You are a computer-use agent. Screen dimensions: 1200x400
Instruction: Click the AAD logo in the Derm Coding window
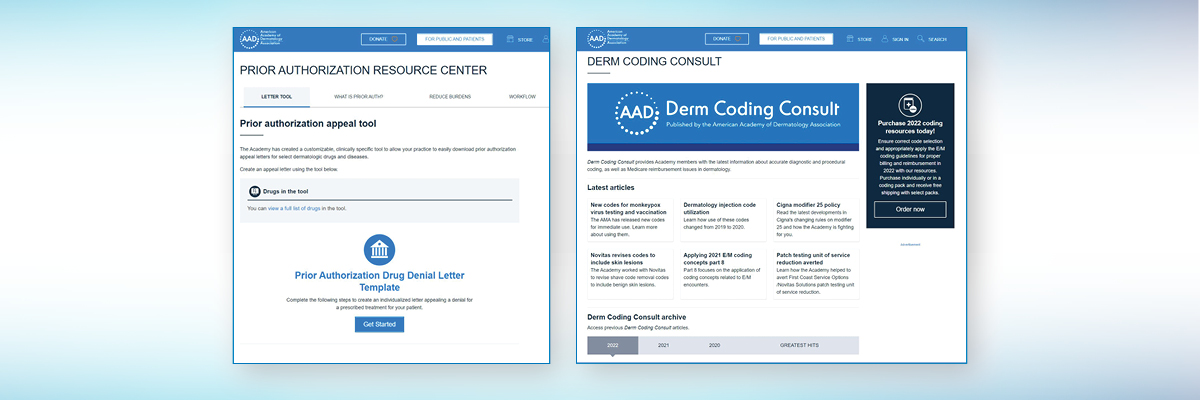tap(610, 39)
